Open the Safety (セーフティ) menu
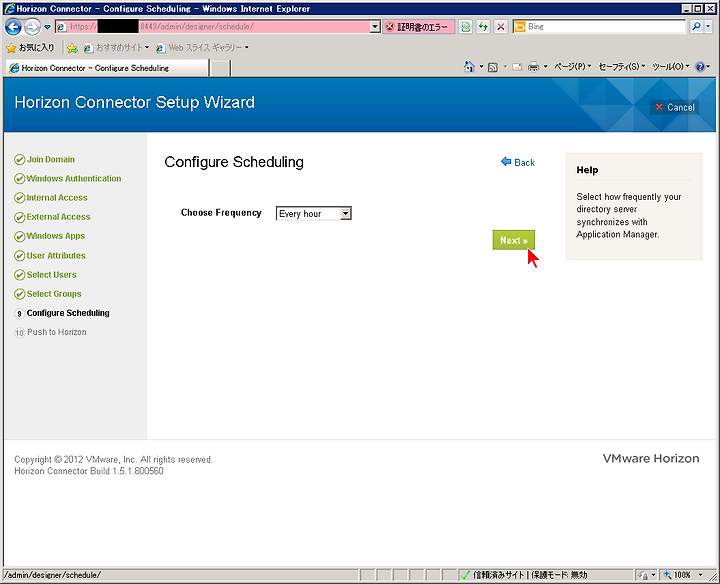 622,67
